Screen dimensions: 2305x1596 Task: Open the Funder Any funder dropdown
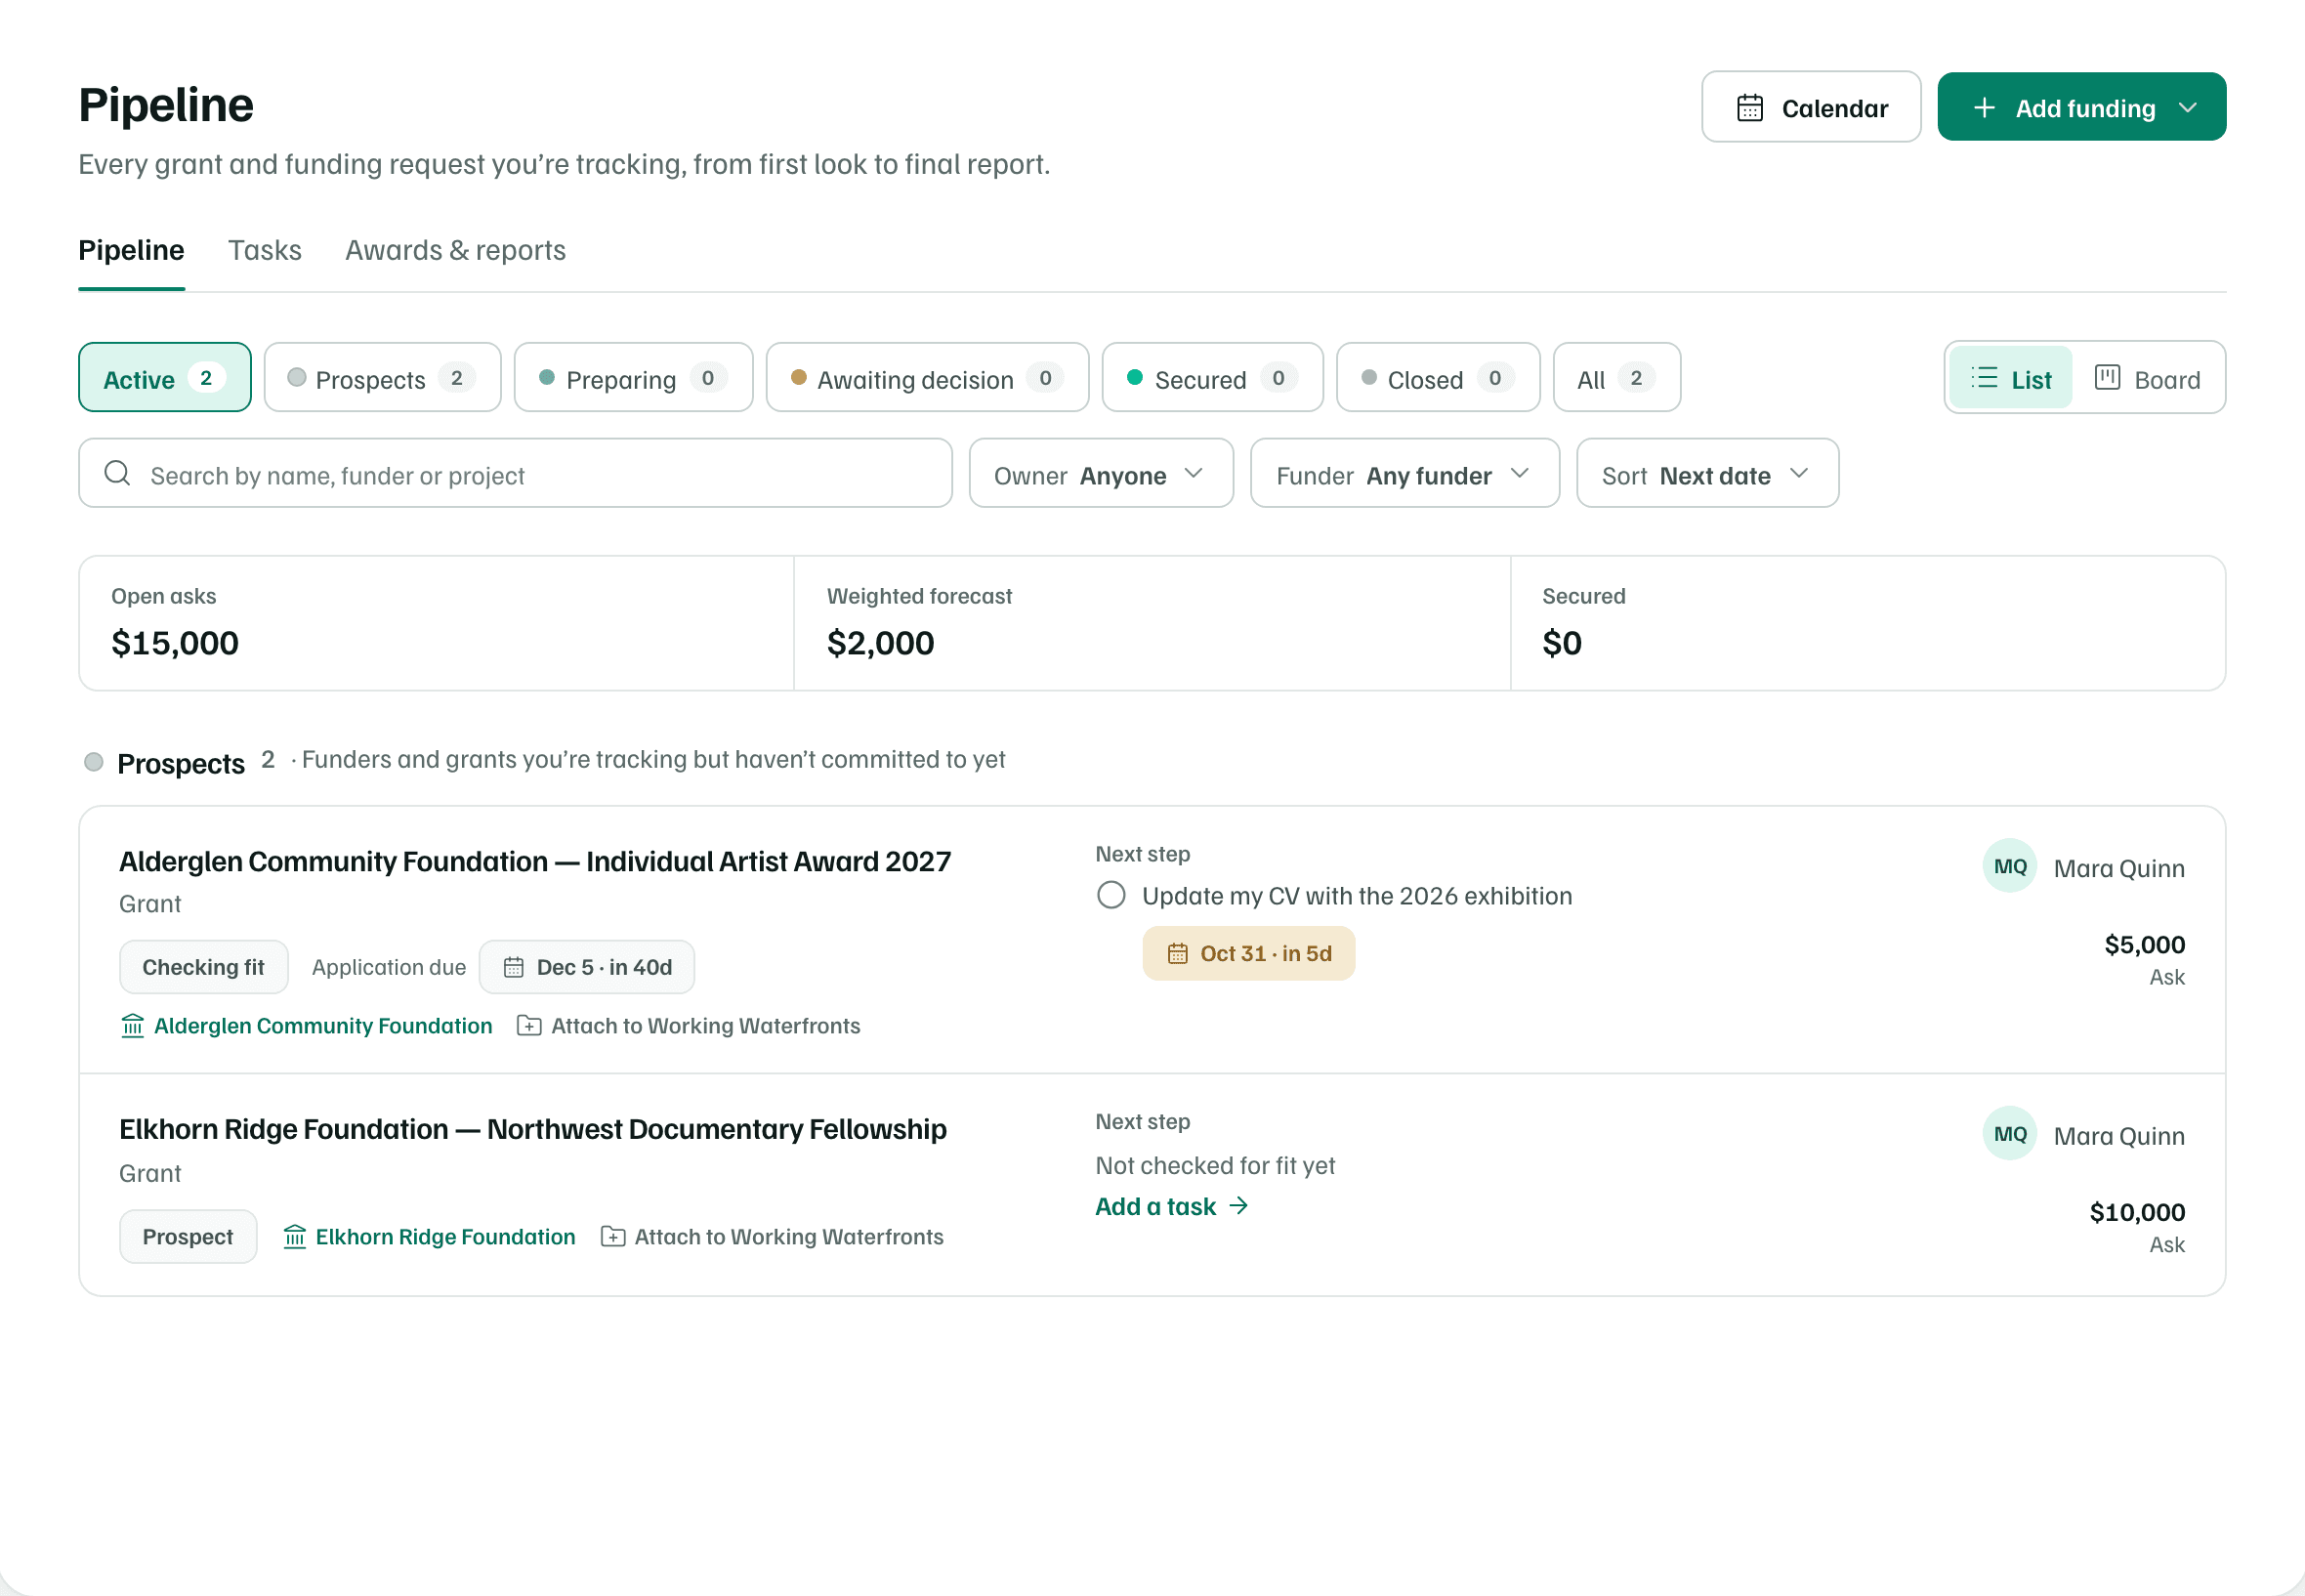(1404, 473)
